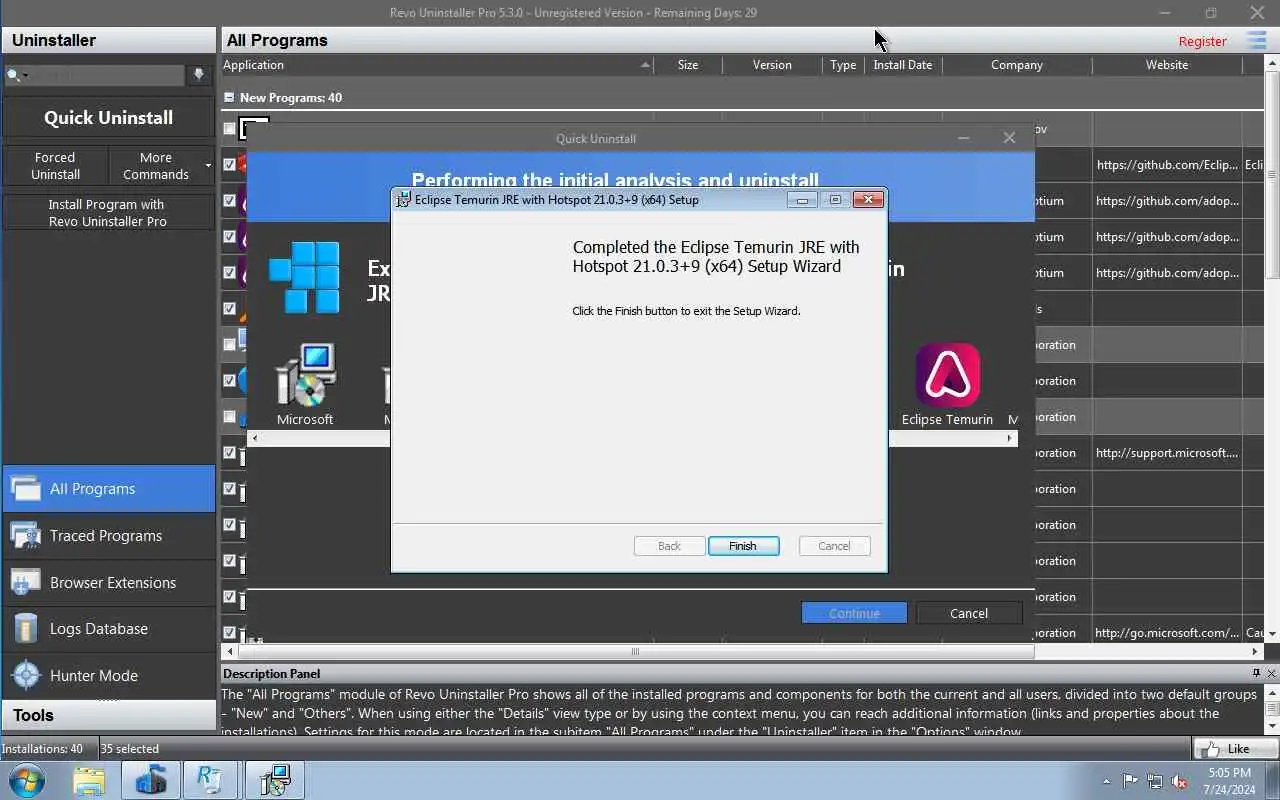Click the R-lettered taskbar icon
Viewport: 1280px width, 800px height.
coord(210,780)
